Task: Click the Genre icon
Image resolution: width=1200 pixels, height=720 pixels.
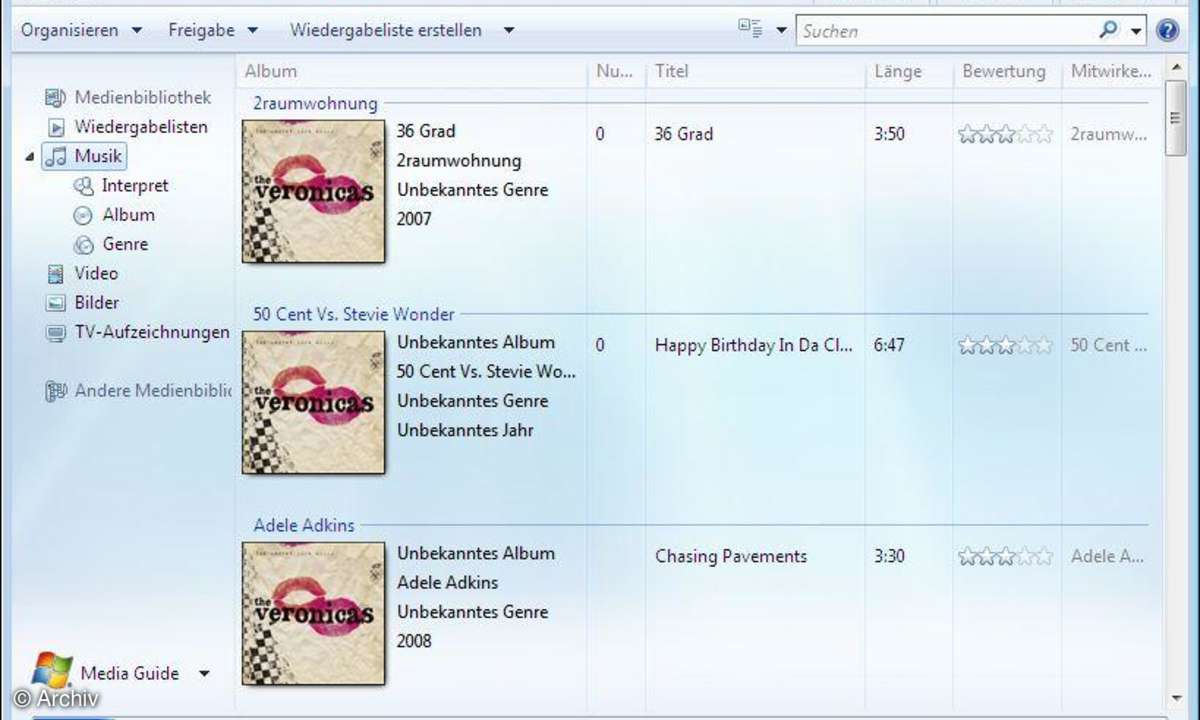Action: tap(84, 244)
